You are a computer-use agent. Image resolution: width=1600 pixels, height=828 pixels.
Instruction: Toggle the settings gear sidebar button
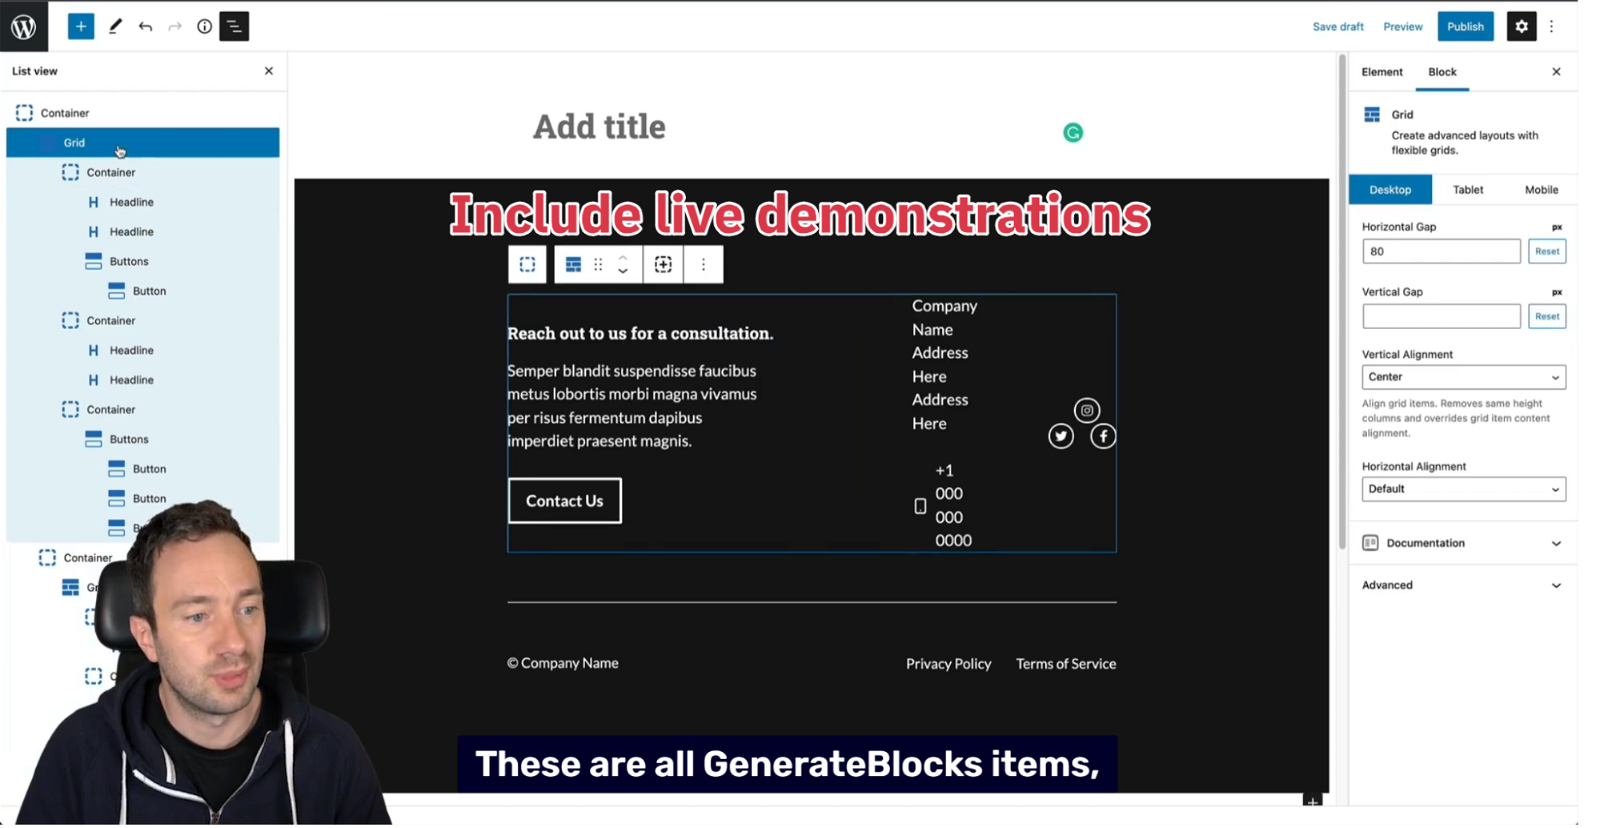click(x=1521, y=27)
